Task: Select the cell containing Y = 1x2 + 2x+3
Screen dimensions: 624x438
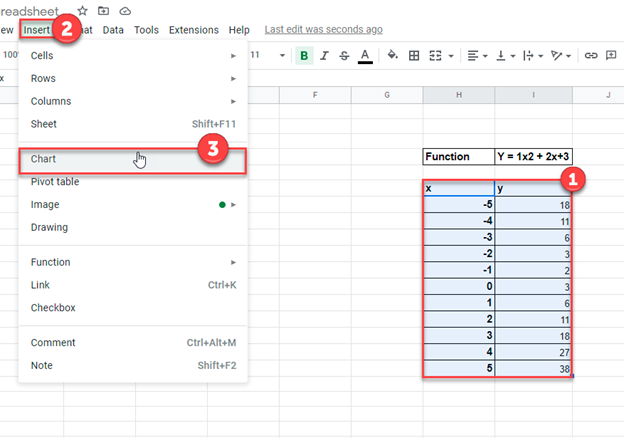Action: pos(533,157)
